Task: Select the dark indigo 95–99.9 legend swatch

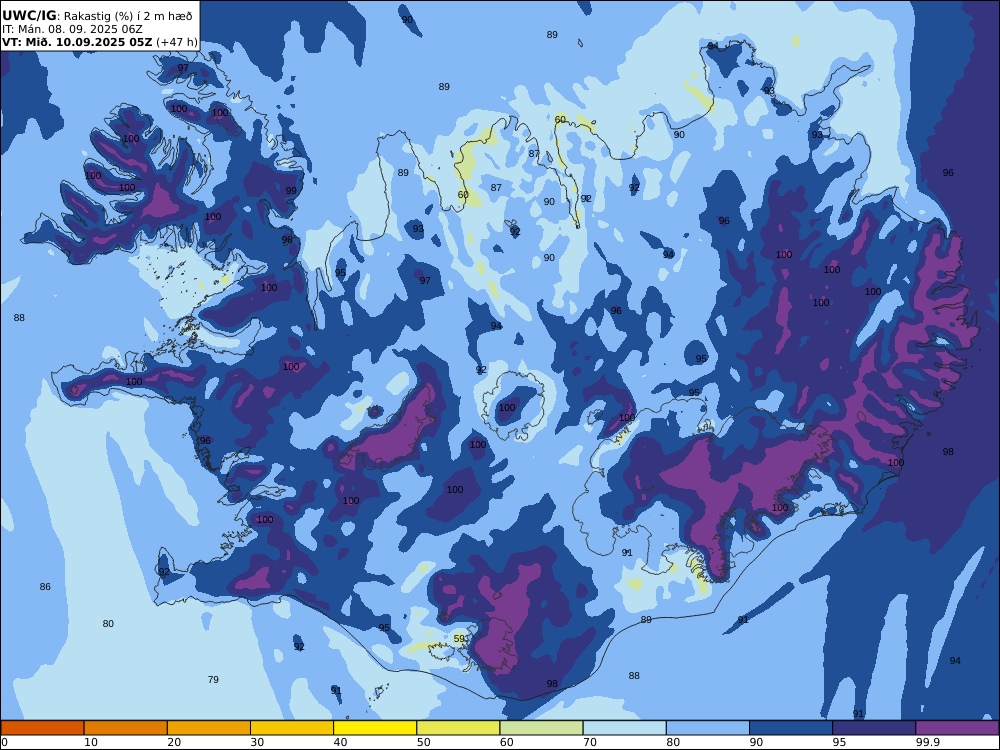Action: (x=874, y=728)
